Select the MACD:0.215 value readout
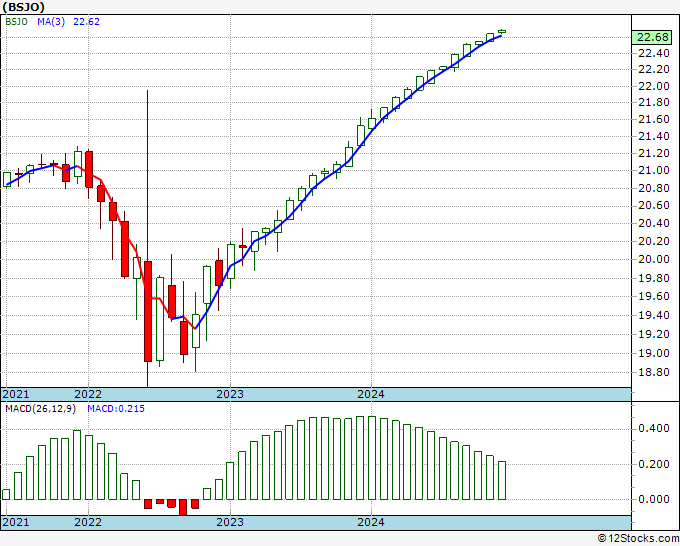The height and width of the screenshot is (546, 680). click(x=116, y=409)
